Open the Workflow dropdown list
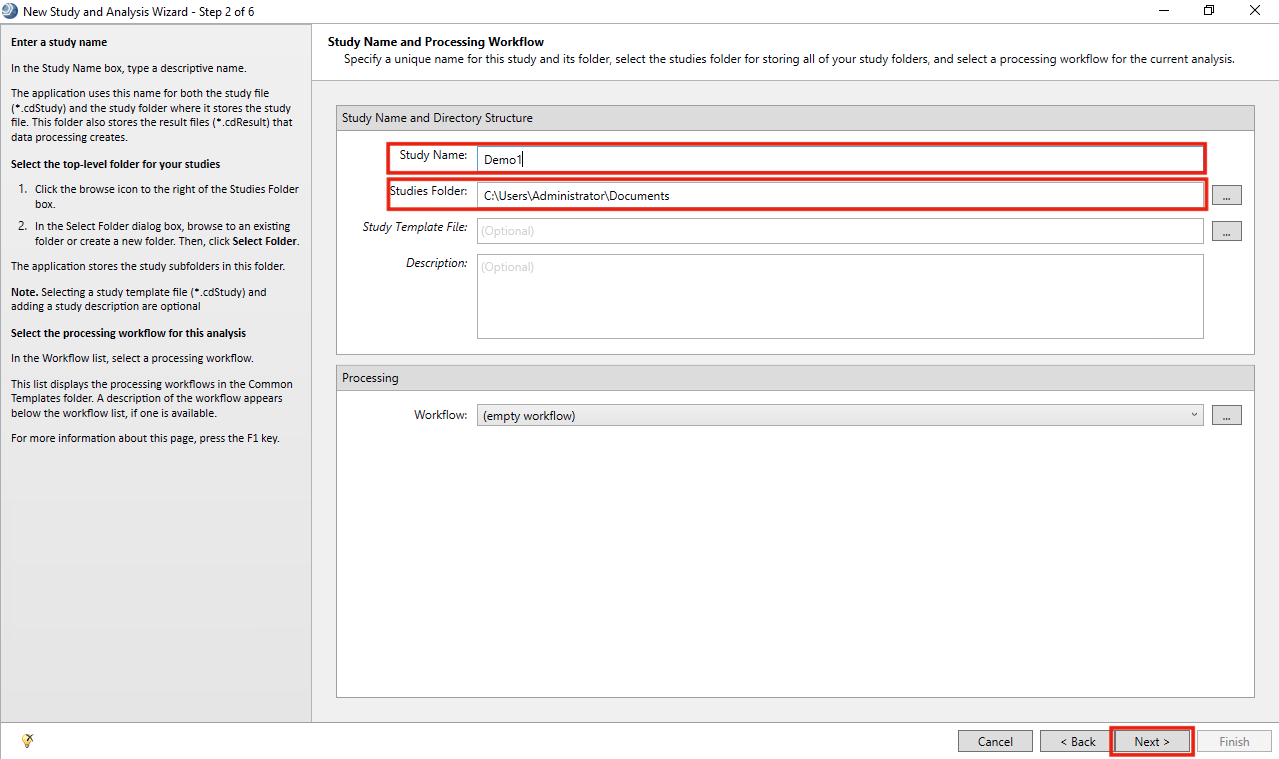Viewport: 1279px width, 759px height. pos(840,415)
